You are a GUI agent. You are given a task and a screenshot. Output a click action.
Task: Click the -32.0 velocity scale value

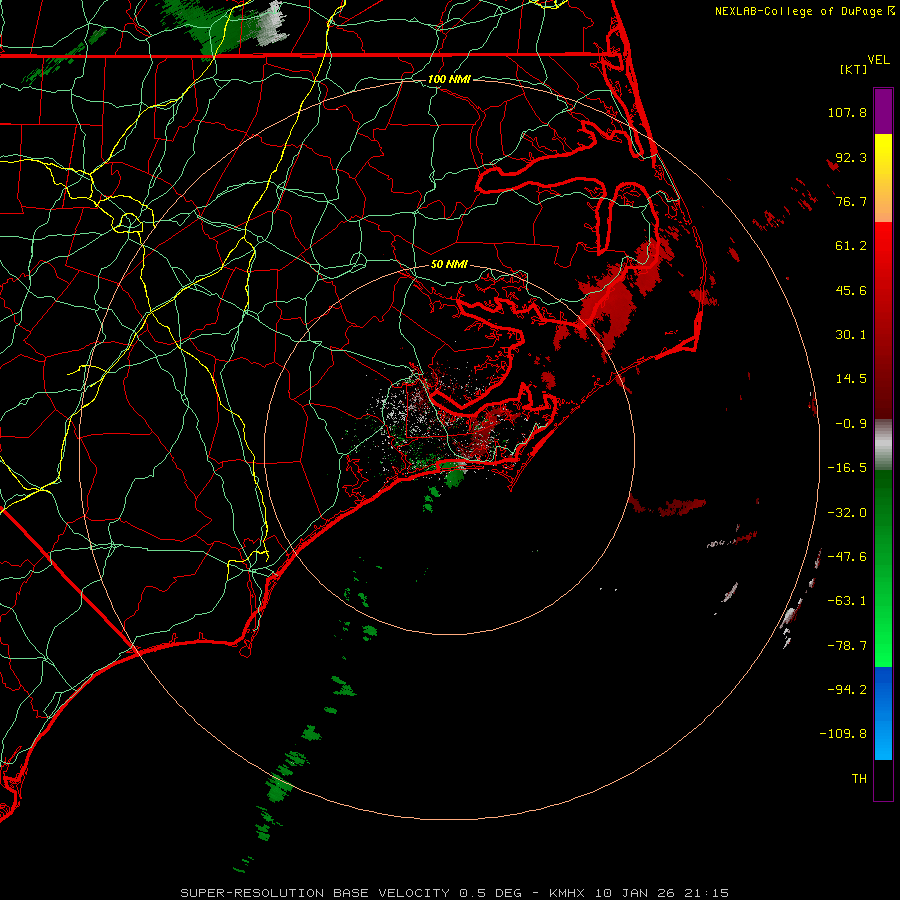point(847,513)
